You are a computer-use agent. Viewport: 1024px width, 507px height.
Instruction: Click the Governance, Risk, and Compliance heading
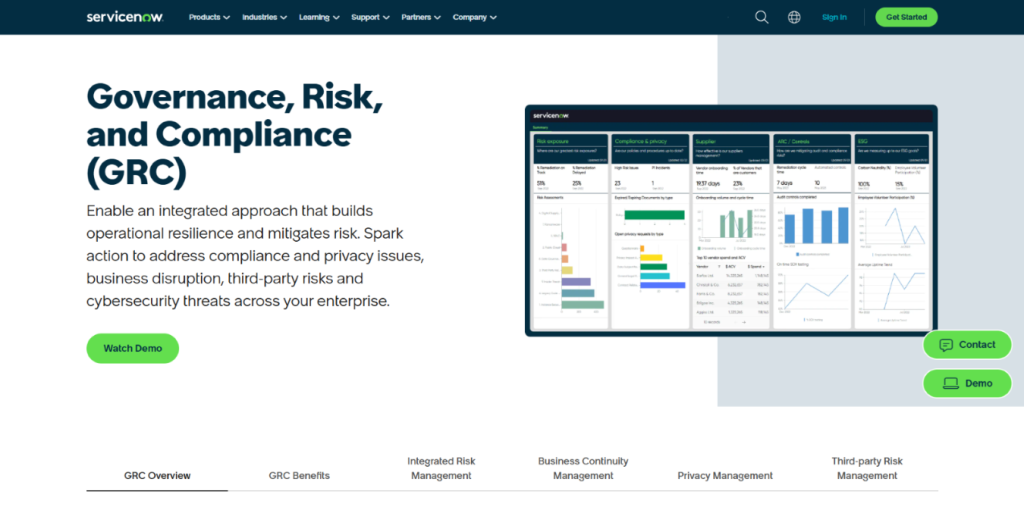[234, 133]
